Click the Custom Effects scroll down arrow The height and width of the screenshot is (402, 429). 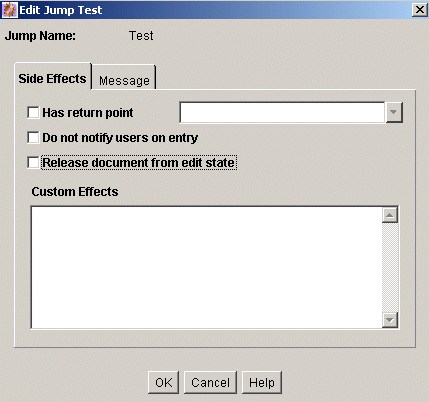[x=390, y=320]
